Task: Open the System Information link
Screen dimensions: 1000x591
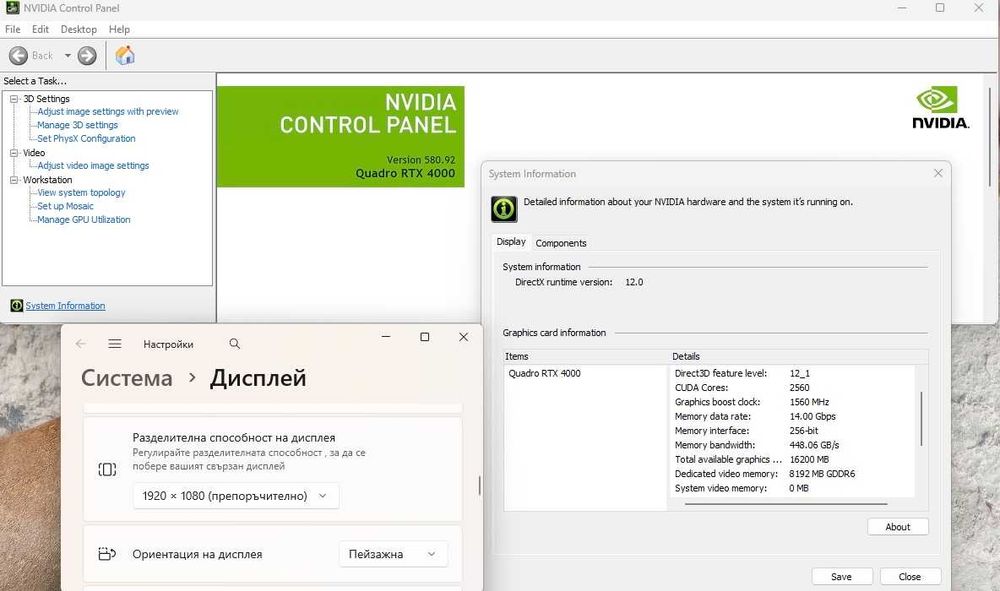Action: tap(65, 306)
